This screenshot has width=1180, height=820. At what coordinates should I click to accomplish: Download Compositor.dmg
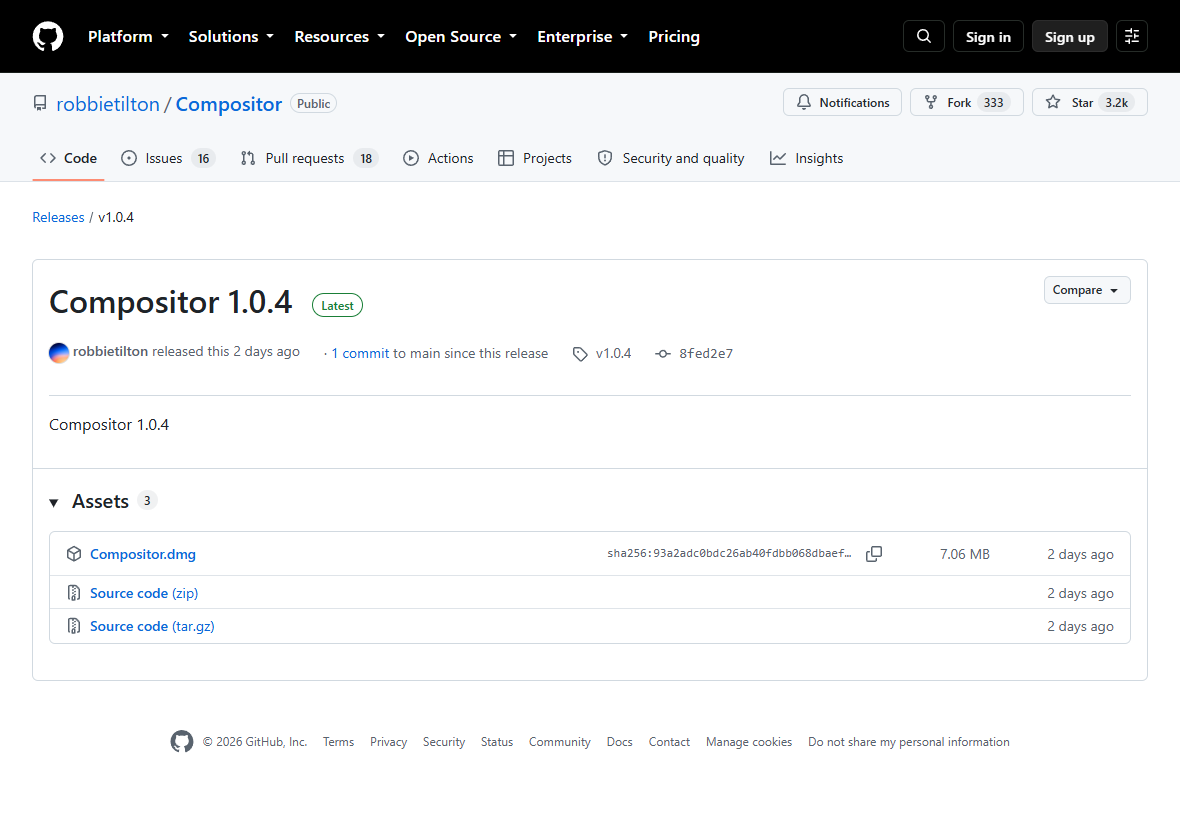pos(143,554)
